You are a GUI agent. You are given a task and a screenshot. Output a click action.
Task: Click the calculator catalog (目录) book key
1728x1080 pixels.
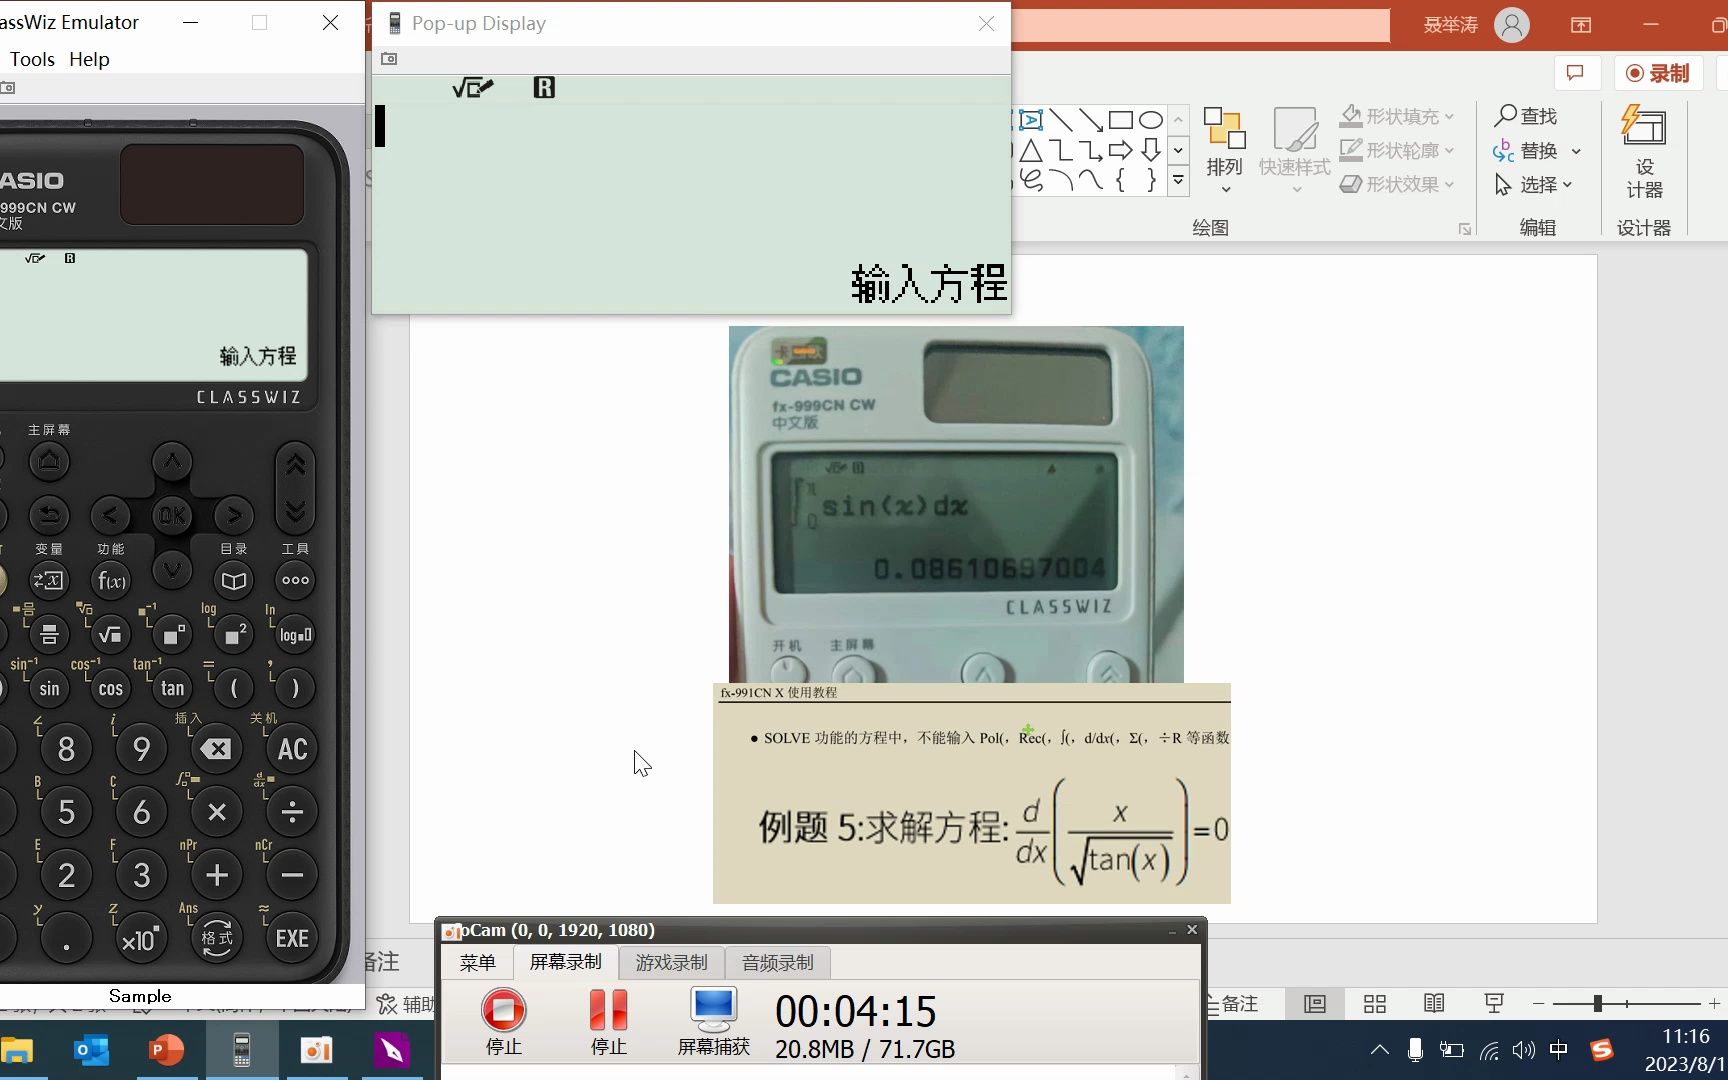234,580
